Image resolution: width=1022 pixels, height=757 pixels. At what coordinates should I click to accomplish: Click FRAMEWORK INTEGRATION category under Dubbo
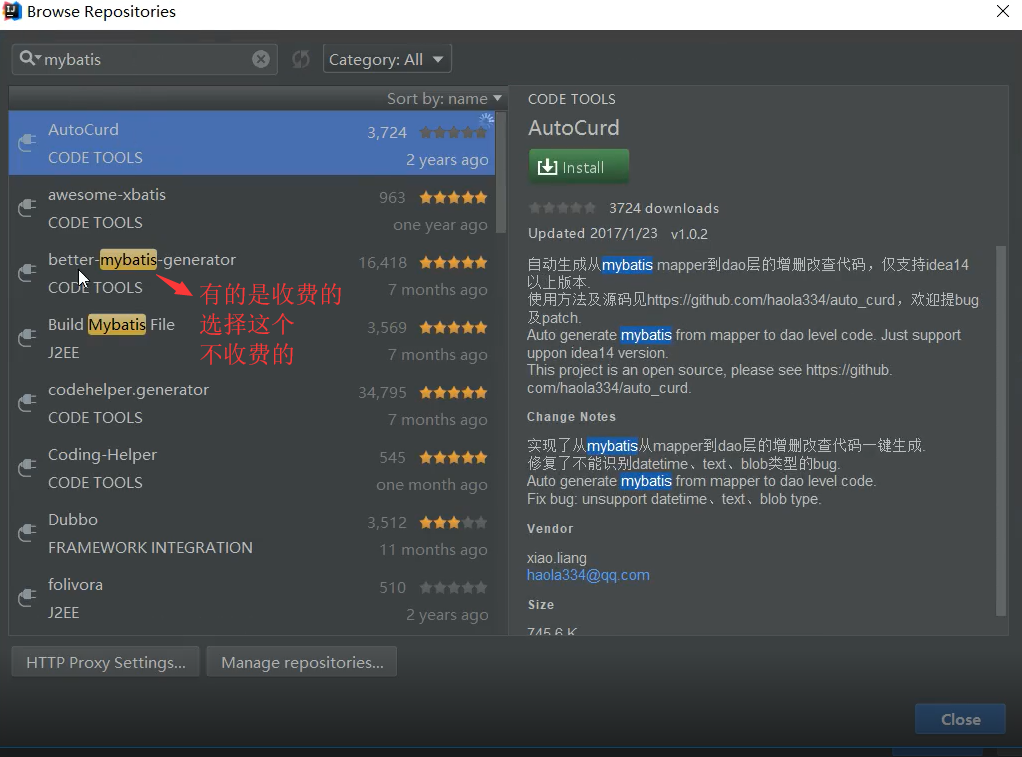point(151,548)
